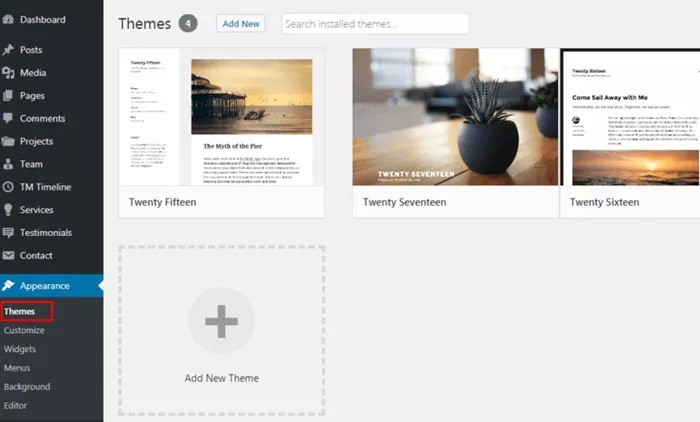Click the Projects folder icon
This screenshot has width=700, height=422.
click(x=8, y=141)
